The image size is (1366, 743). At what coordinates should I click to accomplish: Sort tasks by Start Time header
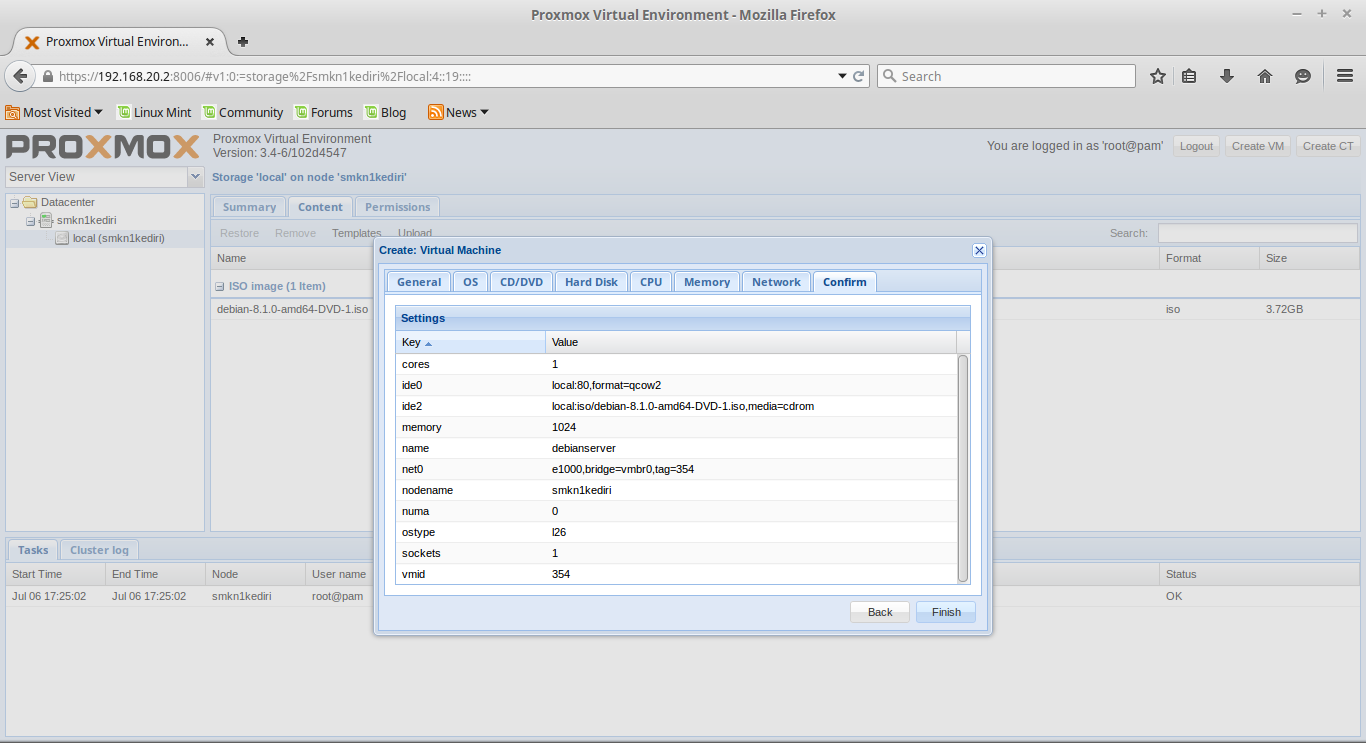[56, 574]
